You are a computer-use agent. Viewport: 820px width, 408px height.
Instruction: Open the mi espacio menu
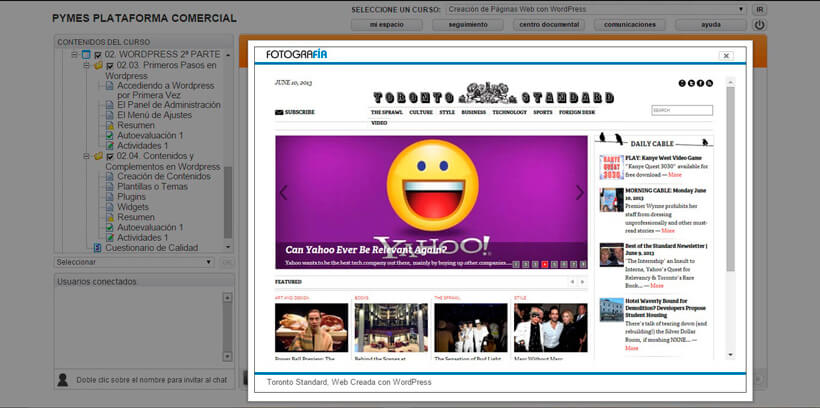pos(387,25)
